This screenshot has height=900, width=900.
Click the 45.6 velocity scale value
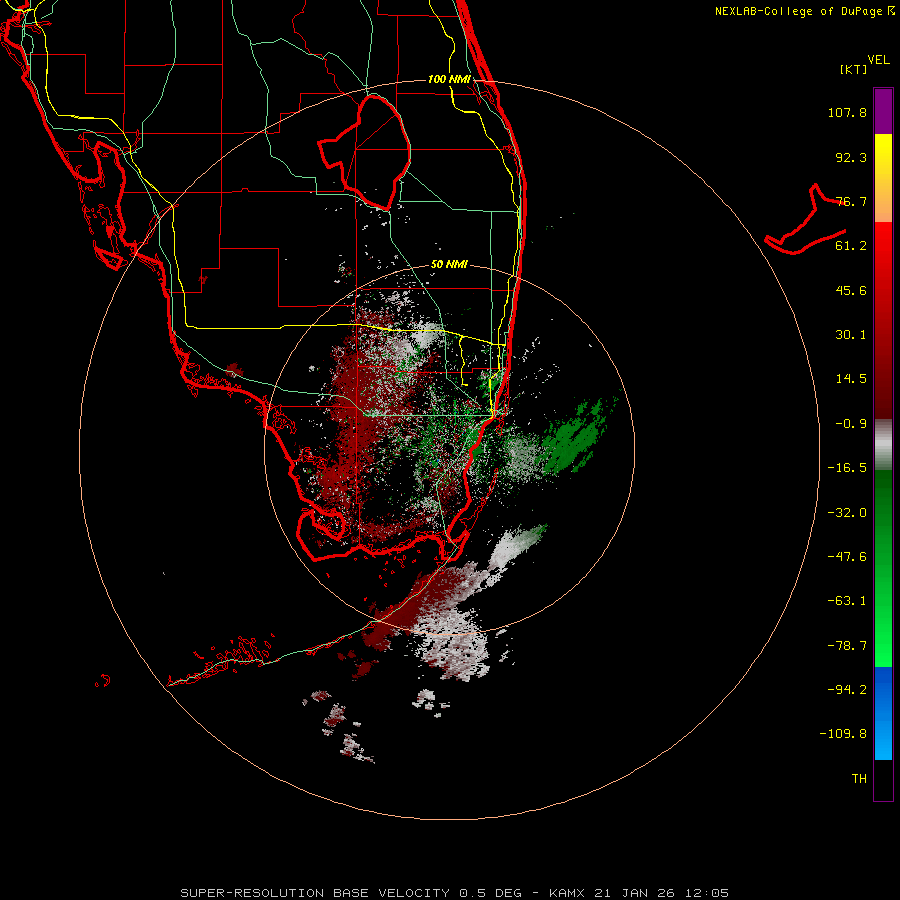click(x=851, y=290)
